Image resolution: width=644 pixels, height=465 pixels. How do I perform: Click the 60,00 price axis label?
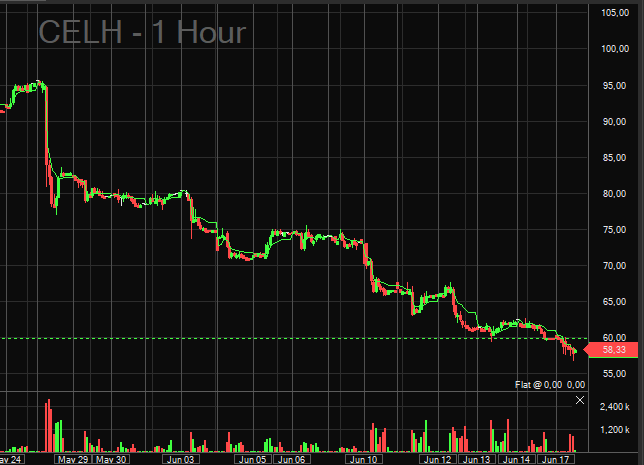click(x=614, y=338)
